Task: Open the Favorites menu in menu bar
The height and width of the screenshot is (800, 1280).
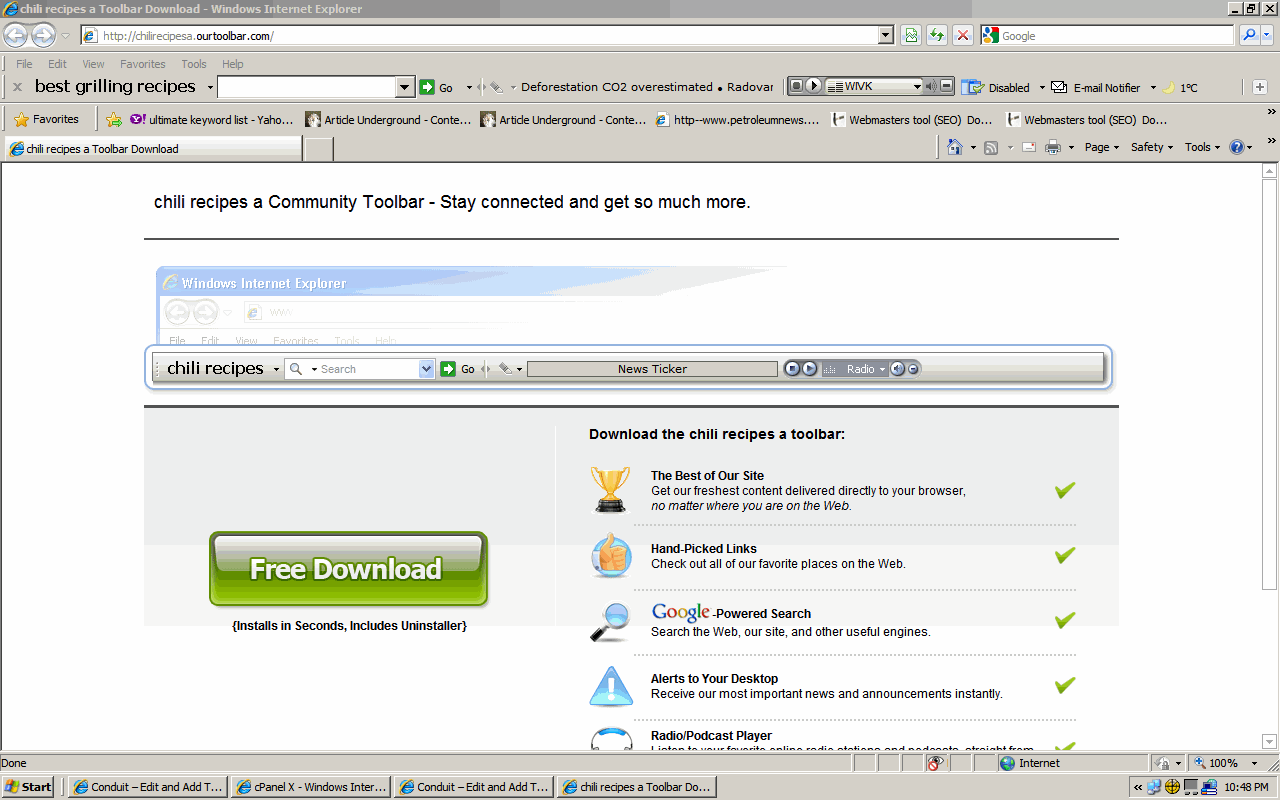Action: [x=143, y=64]
